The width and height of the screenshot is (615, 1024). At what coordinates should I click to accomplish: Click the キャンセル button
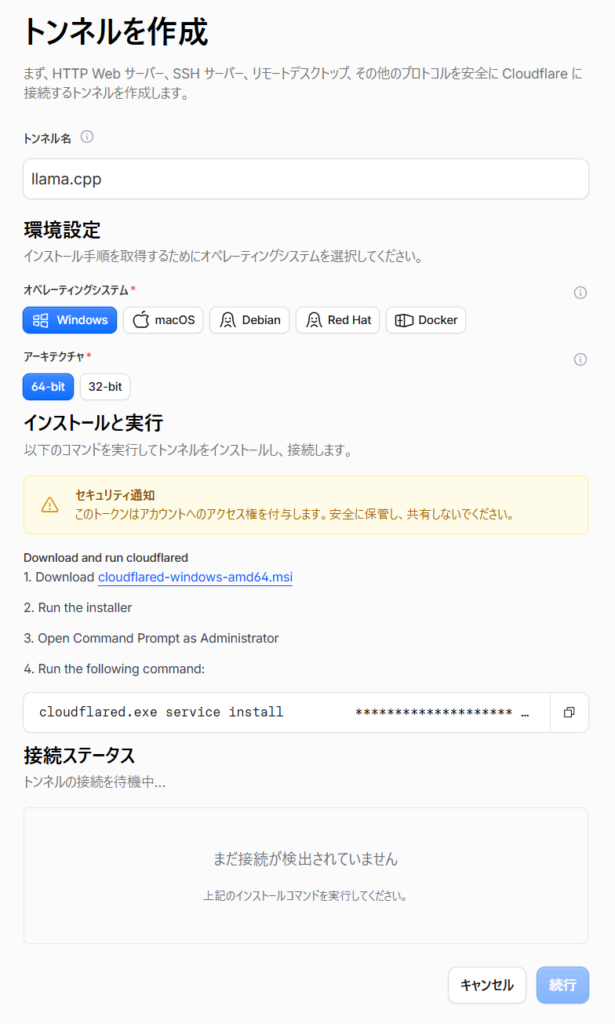487,985
